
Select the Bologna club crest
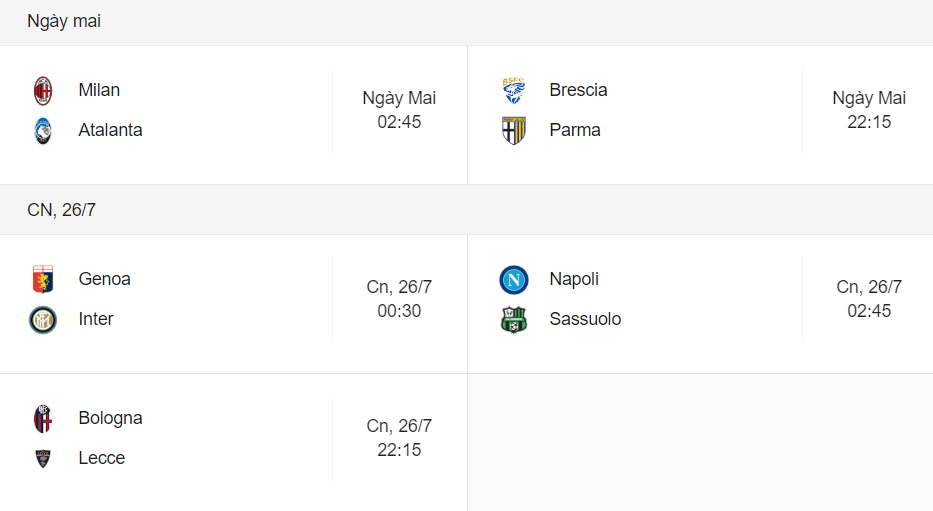pos(43,419)
